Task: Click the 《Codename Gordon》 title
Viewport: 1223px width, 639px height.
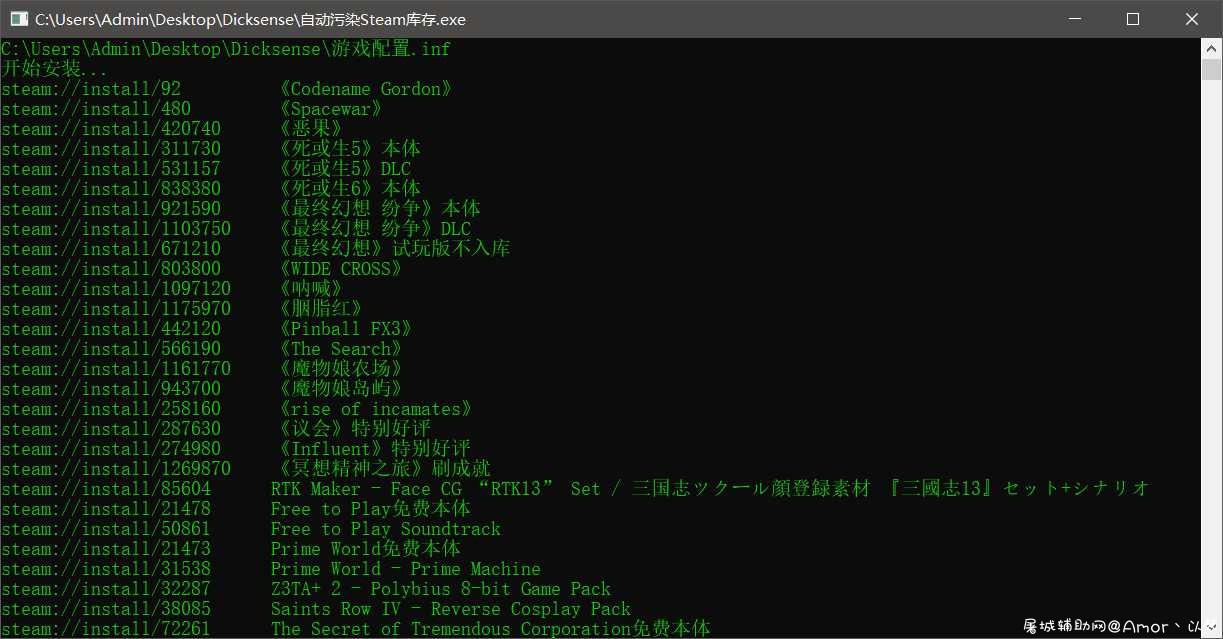Action: pos(366,89)
